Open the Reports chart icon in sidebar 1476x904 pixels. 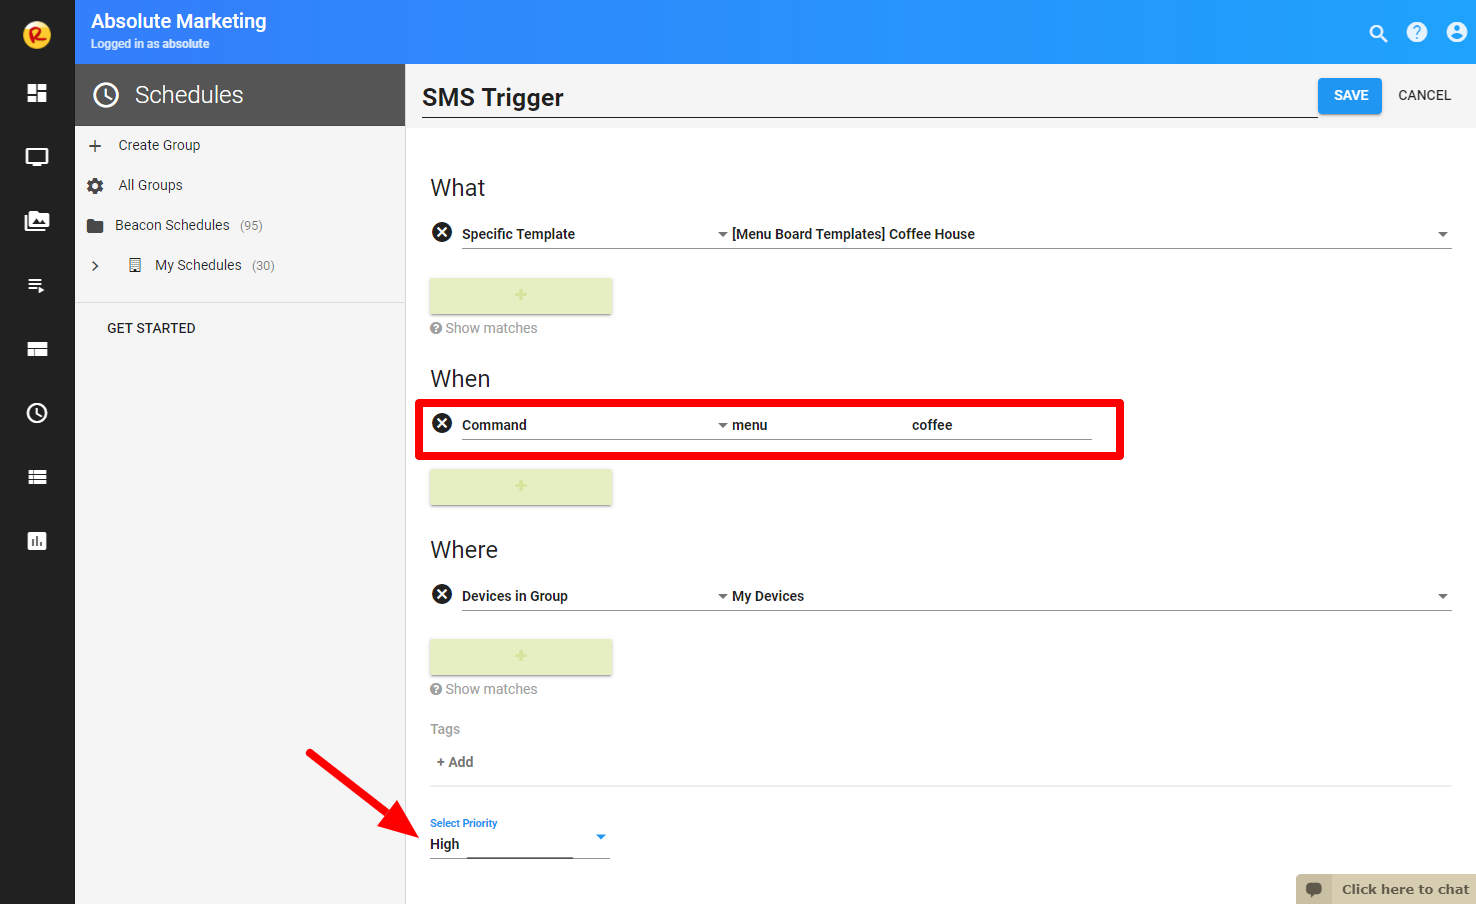(37, 541)
